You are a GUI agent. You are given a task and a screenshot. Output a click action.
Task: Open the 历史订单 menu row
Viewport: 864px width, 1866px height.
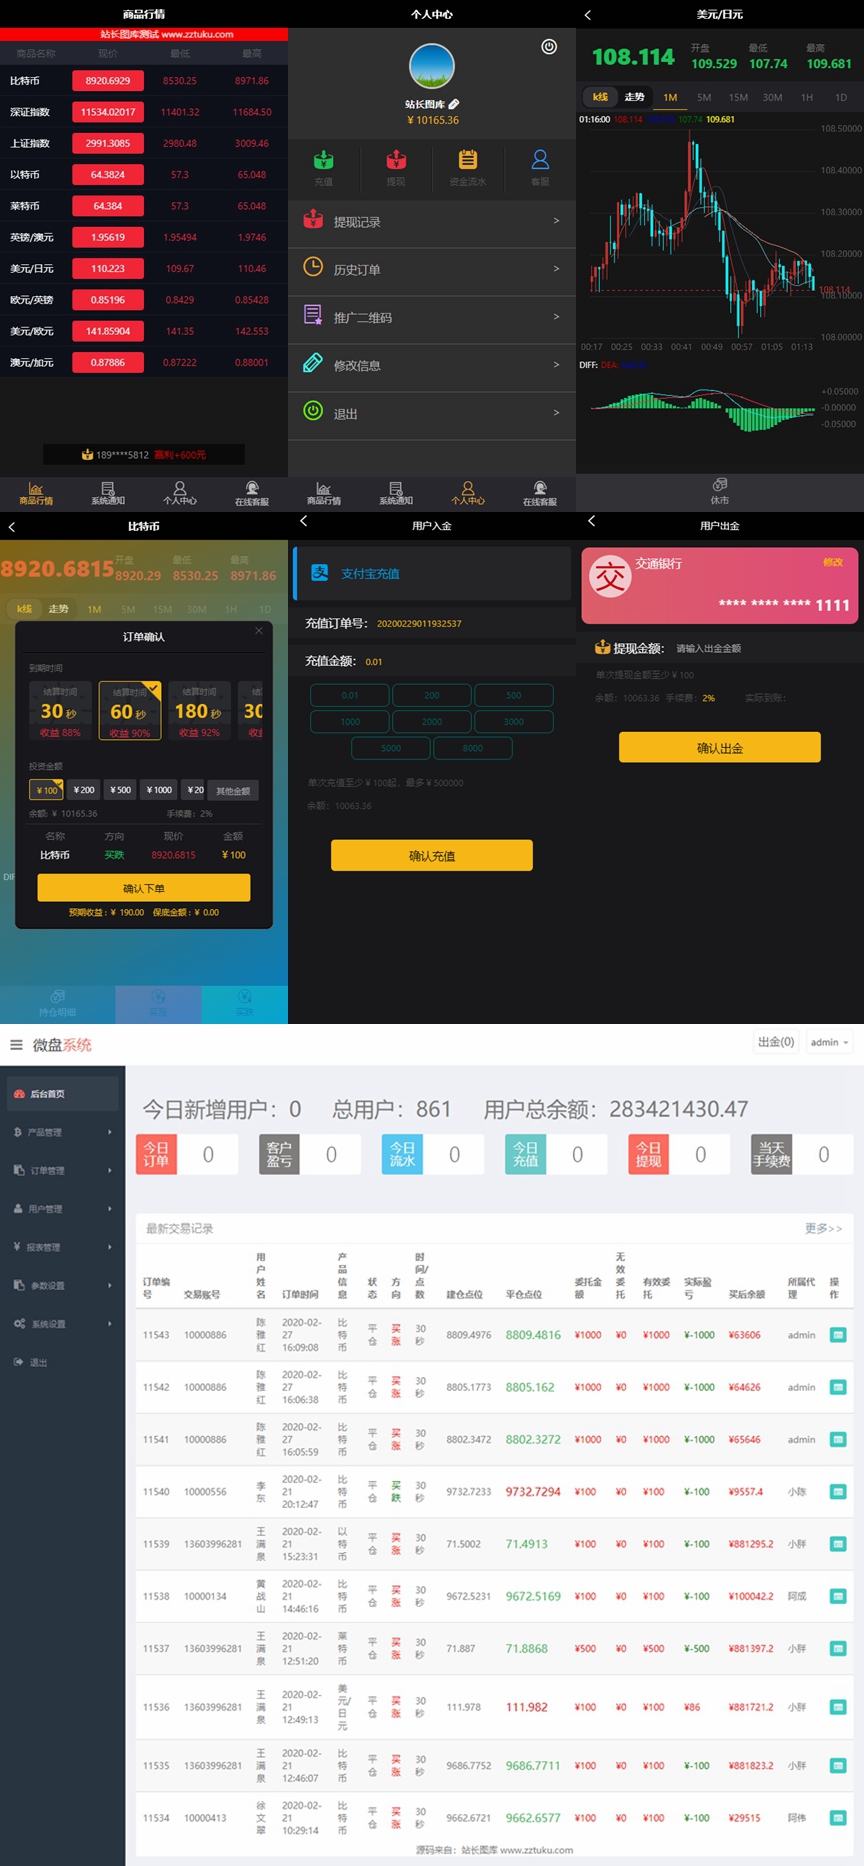[x=432, y=270]
